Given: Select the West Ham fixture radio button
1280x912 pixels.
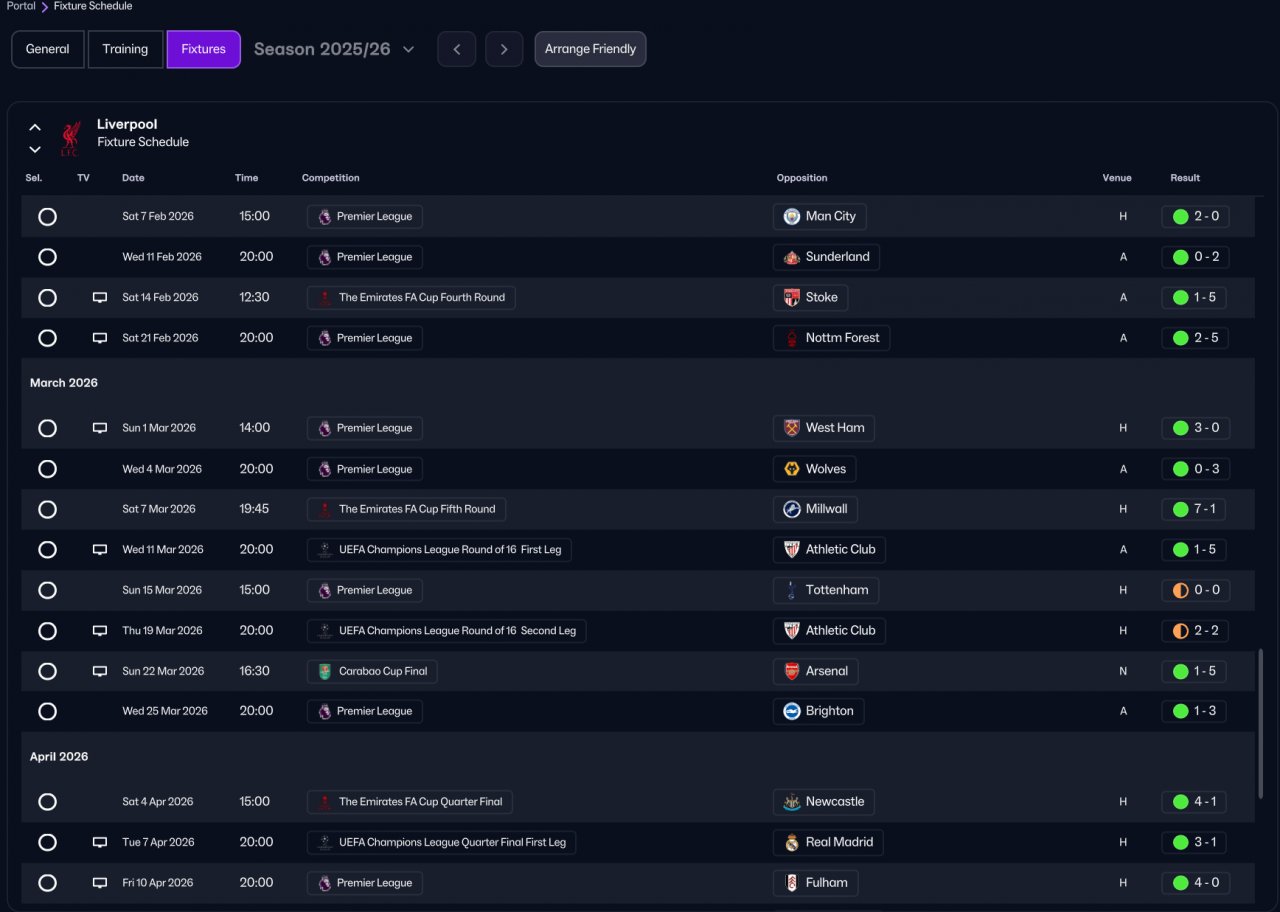Looking at the screenshot, I should pos(47,428).
